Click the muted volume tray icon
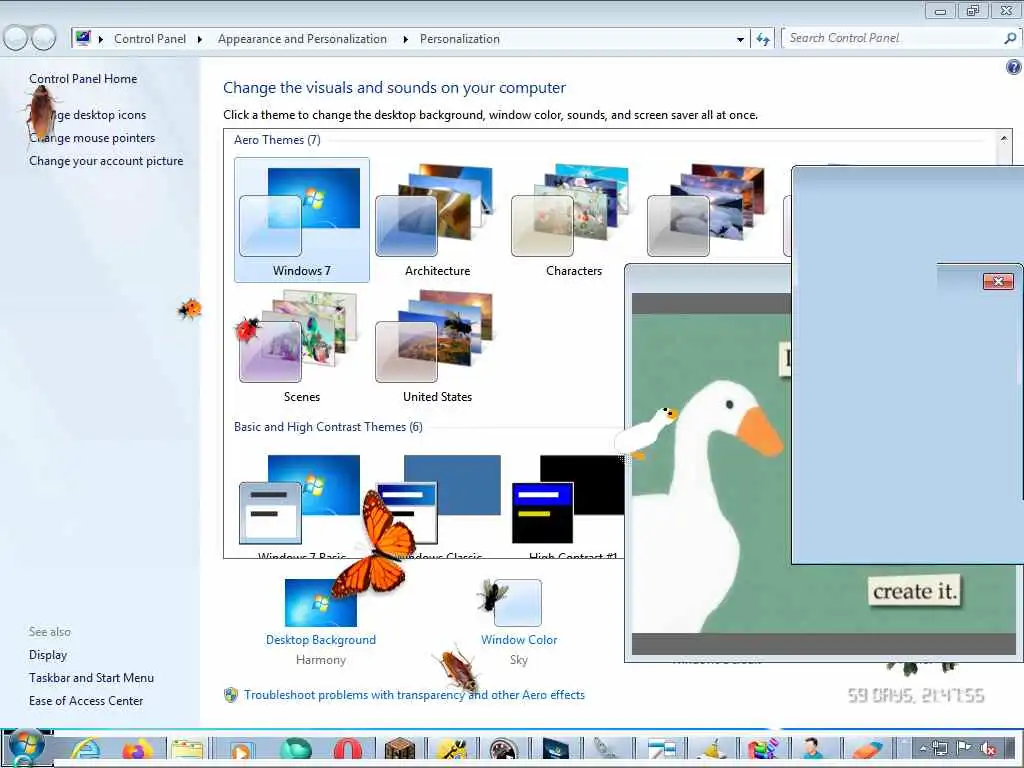1024x768 pixels. [988, 748]
